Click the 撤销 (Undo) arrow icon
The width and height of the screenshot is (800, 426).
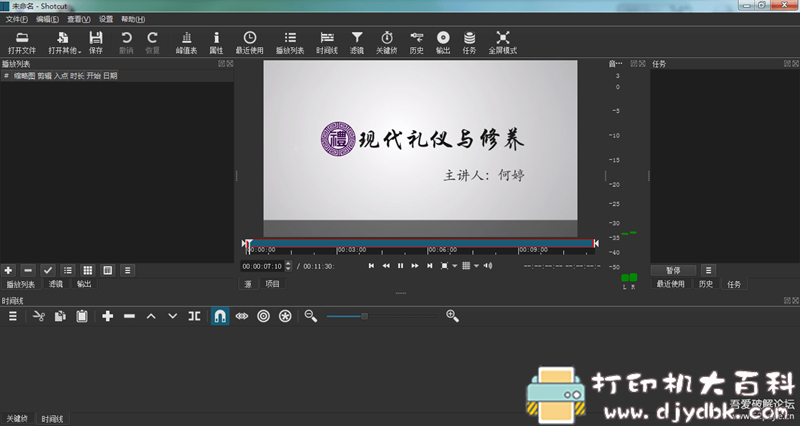point(126,42)
